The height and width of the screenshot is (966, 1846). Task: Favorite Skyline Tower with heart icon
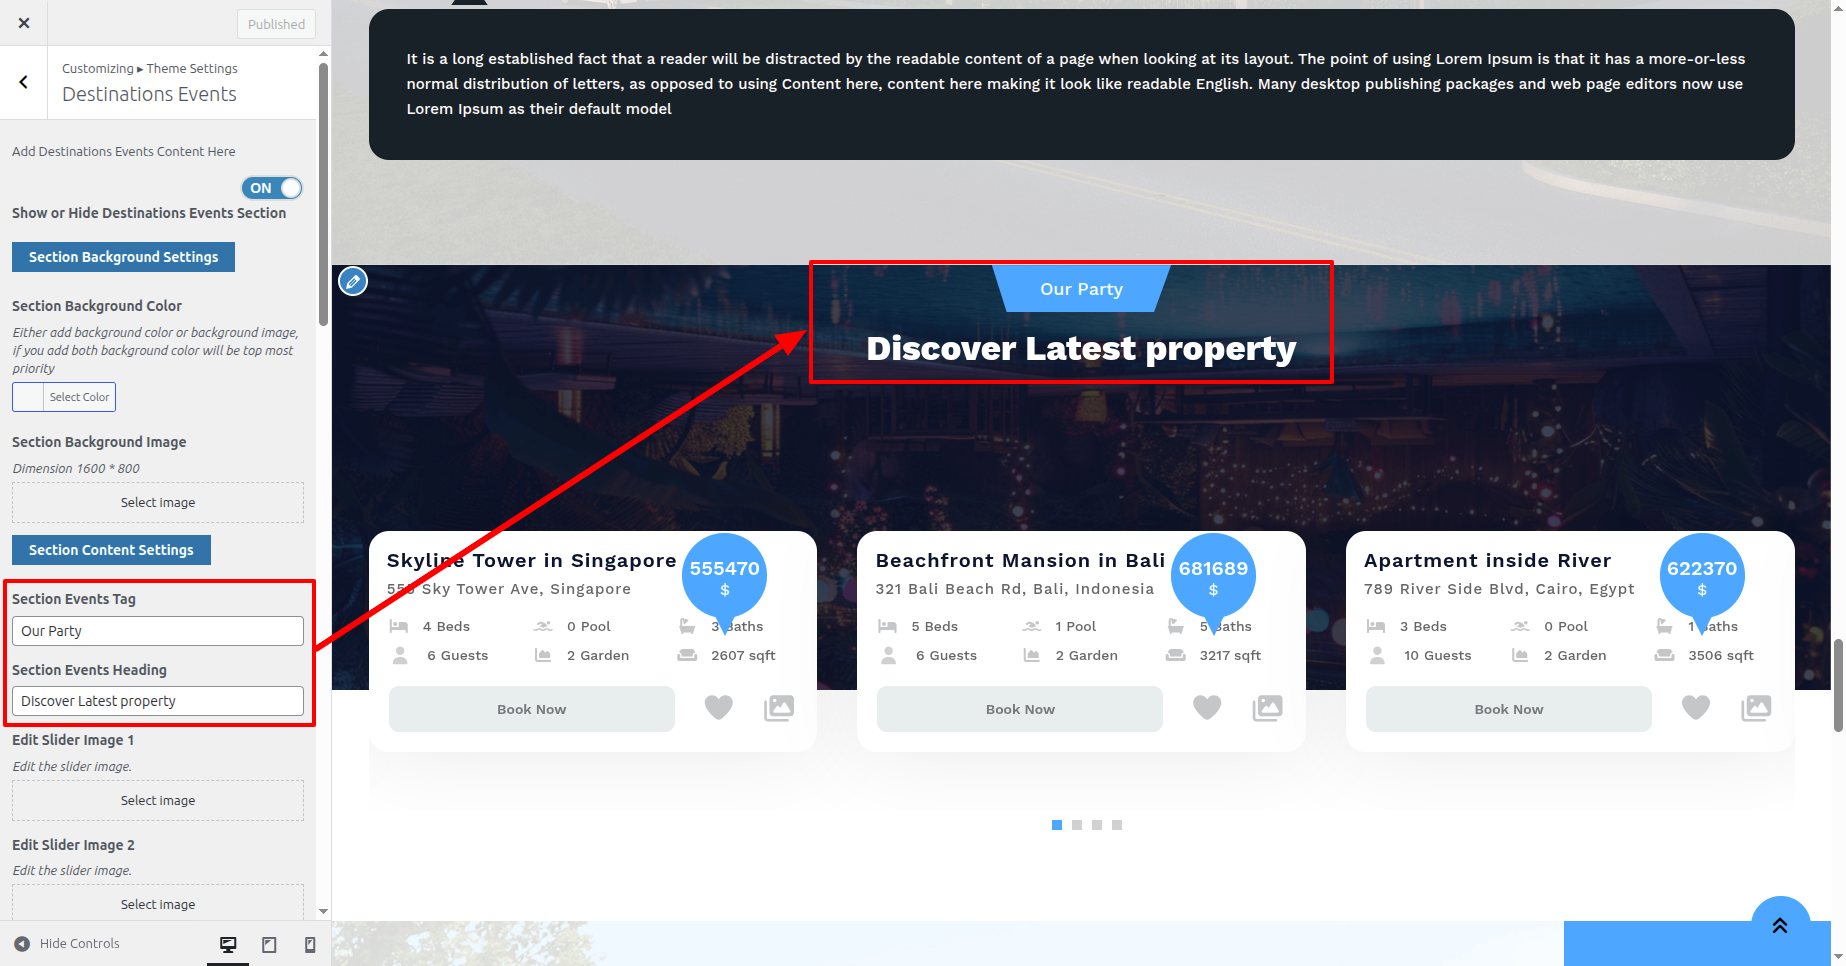(718, 708)
